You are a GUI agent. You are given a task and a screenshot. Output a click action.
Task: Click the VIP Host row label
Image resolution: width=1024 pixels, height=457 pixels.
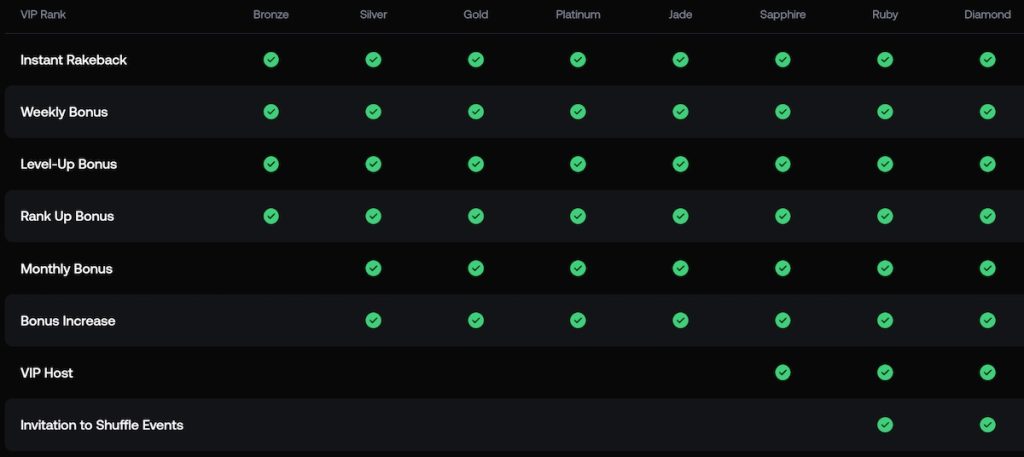click(x=47, y=373)
